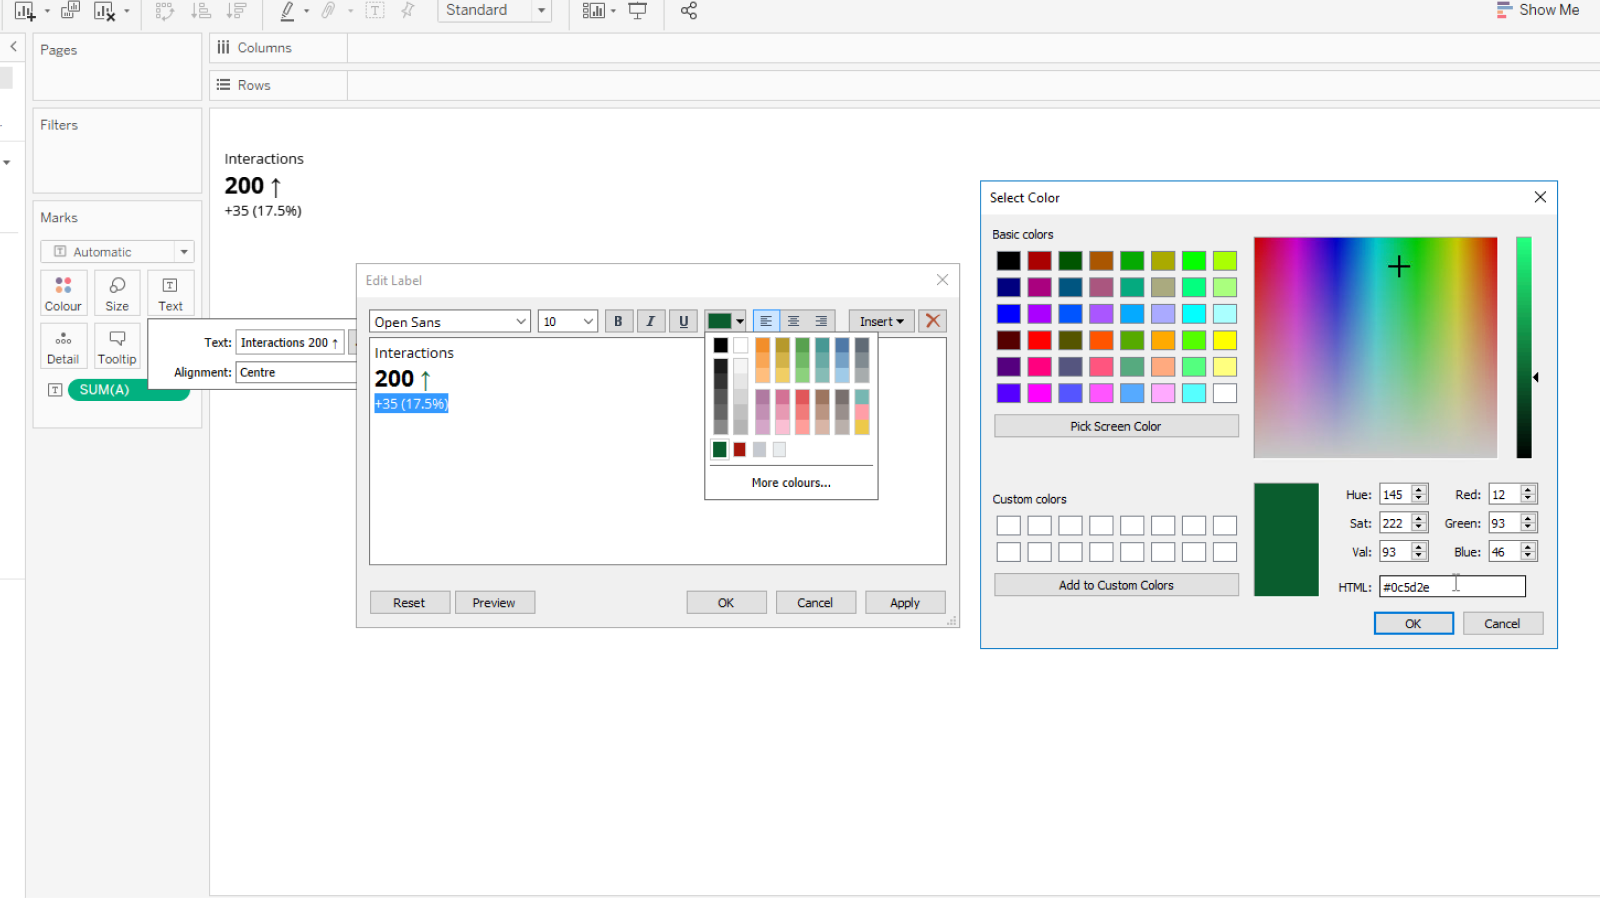Click Preview in Edit Label
The height and width of the screenshot is (898, 1600).
click(x=494, y=603)
